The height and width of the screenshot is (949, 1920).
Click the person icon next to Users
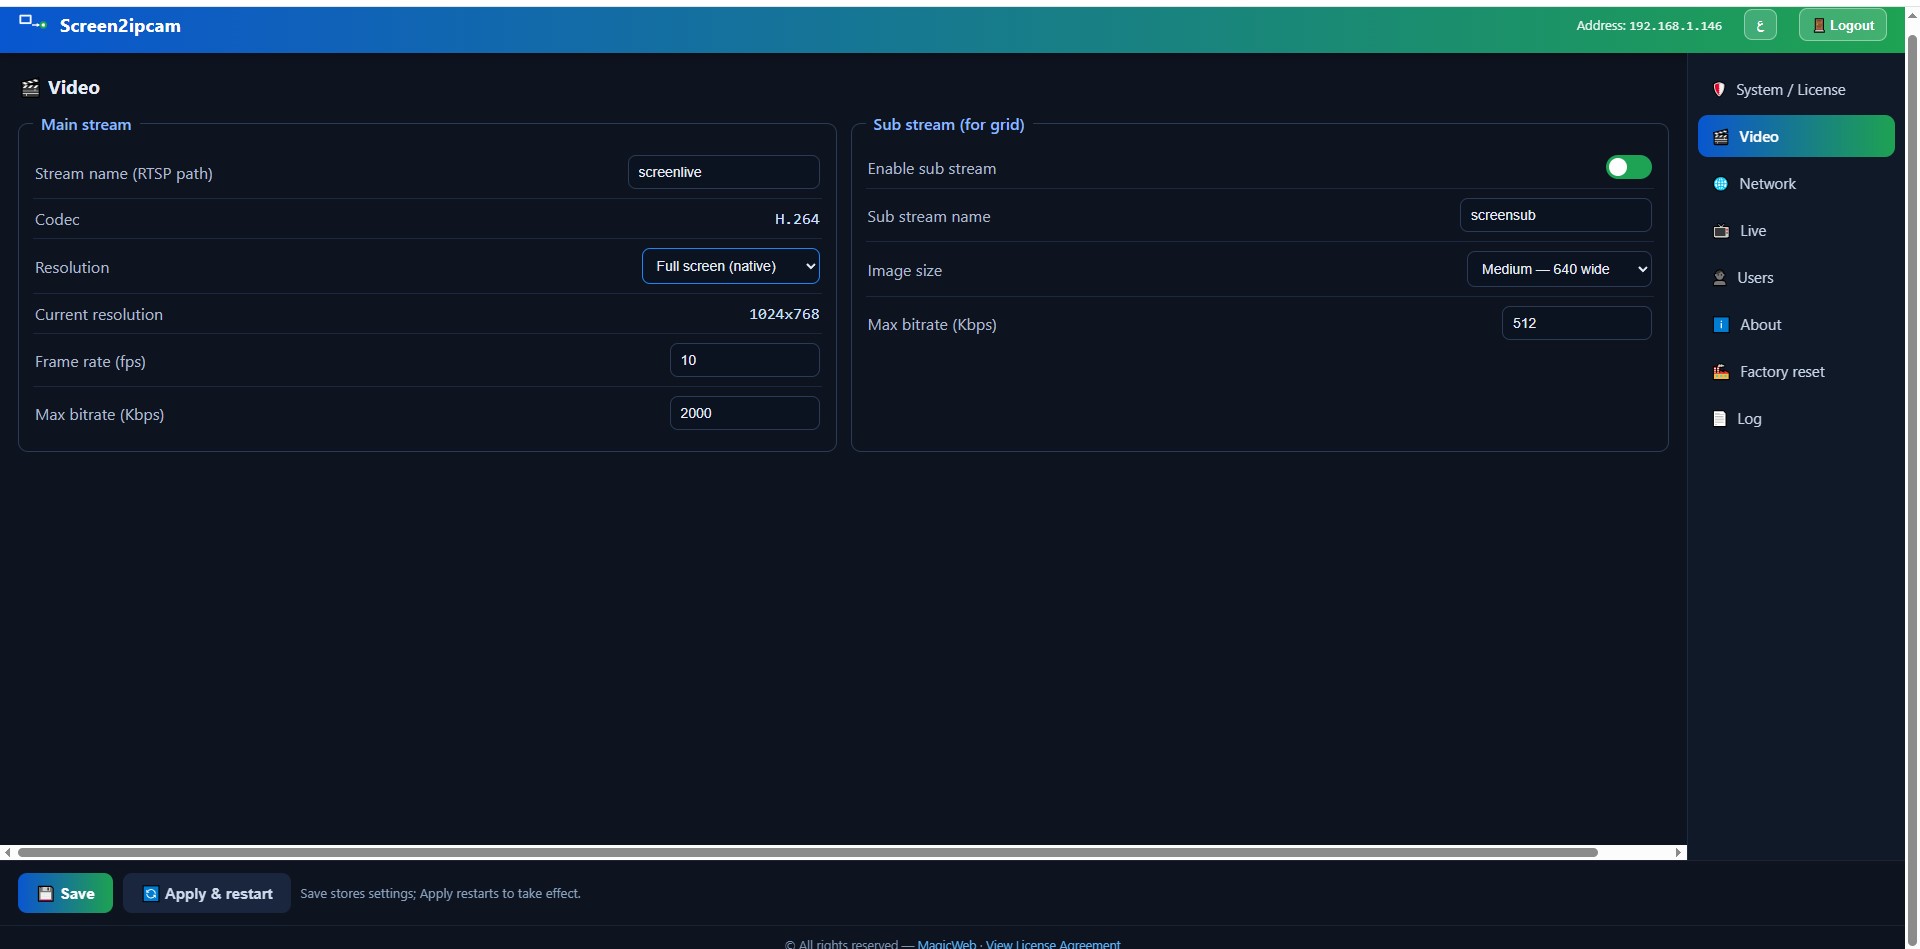pyautogui.click(x=1720, y=278)
